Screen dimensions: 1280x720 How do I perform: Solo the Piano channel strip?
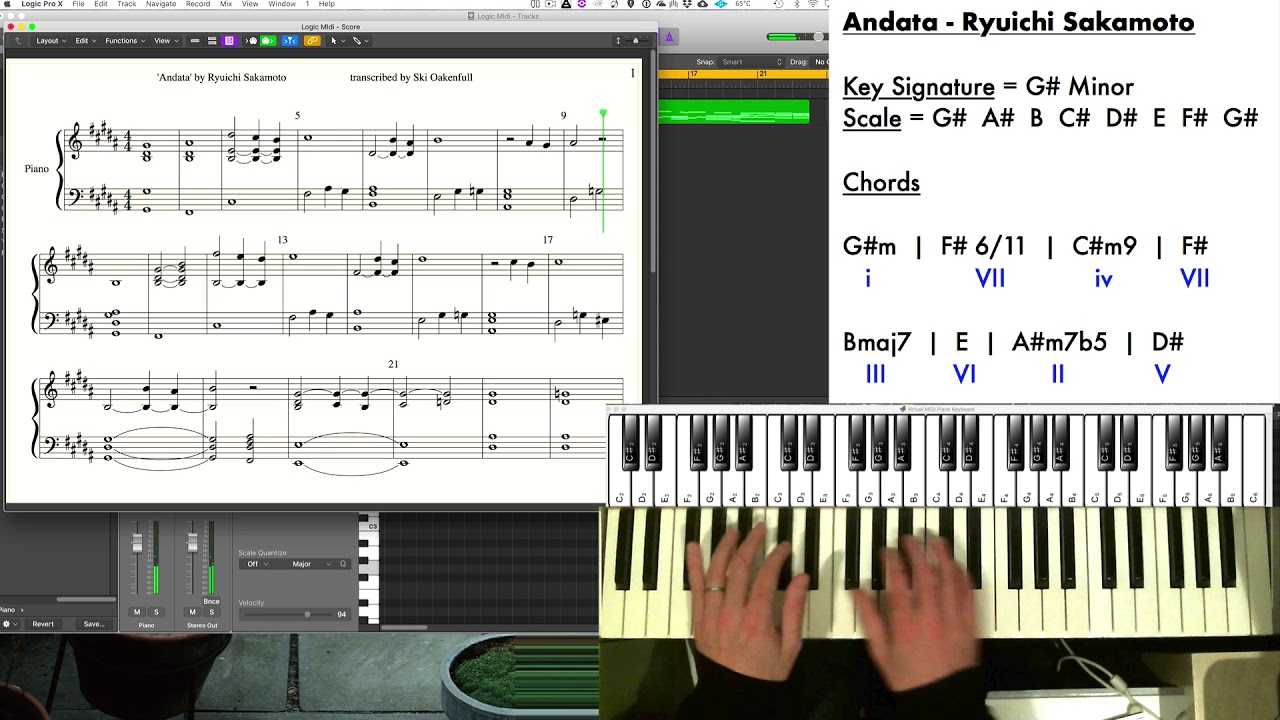[155, 612]
